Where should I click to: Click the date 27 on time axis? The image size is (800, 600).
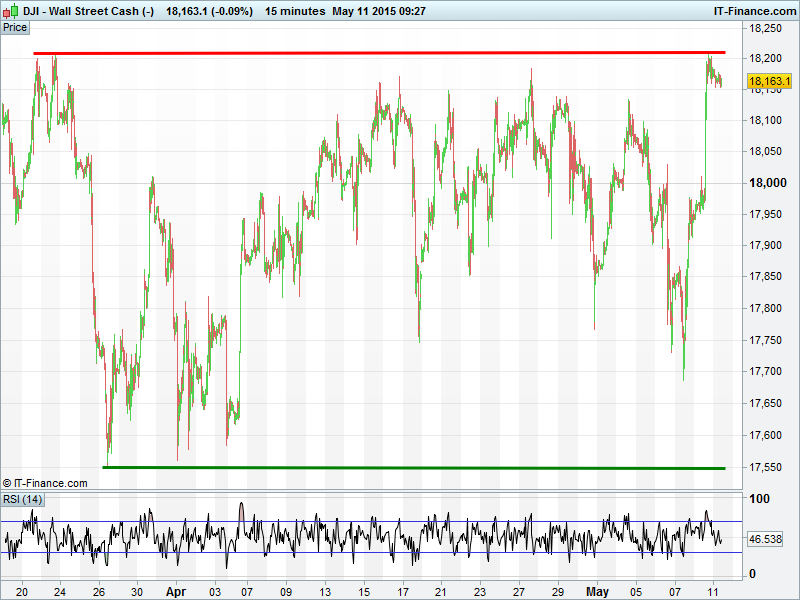(519, 592)
